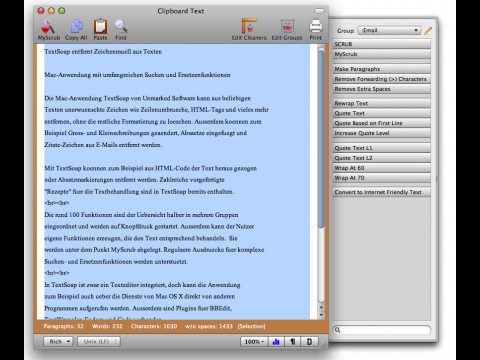Click the Quote Text L2 cleaner
The image size is (480, 360).
click(382, 158)
